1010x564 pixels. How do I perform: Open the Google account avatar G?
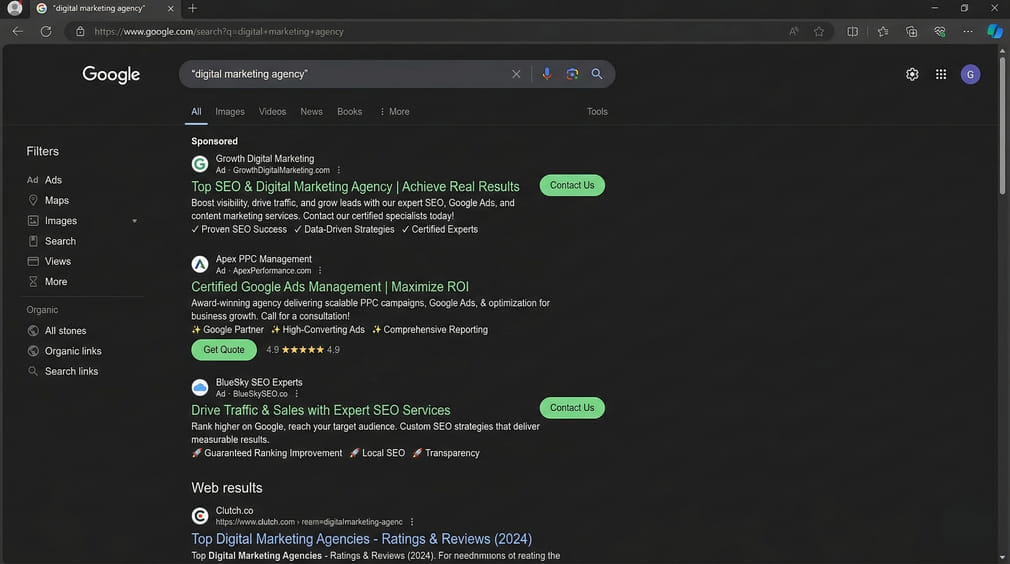point(970,74)
